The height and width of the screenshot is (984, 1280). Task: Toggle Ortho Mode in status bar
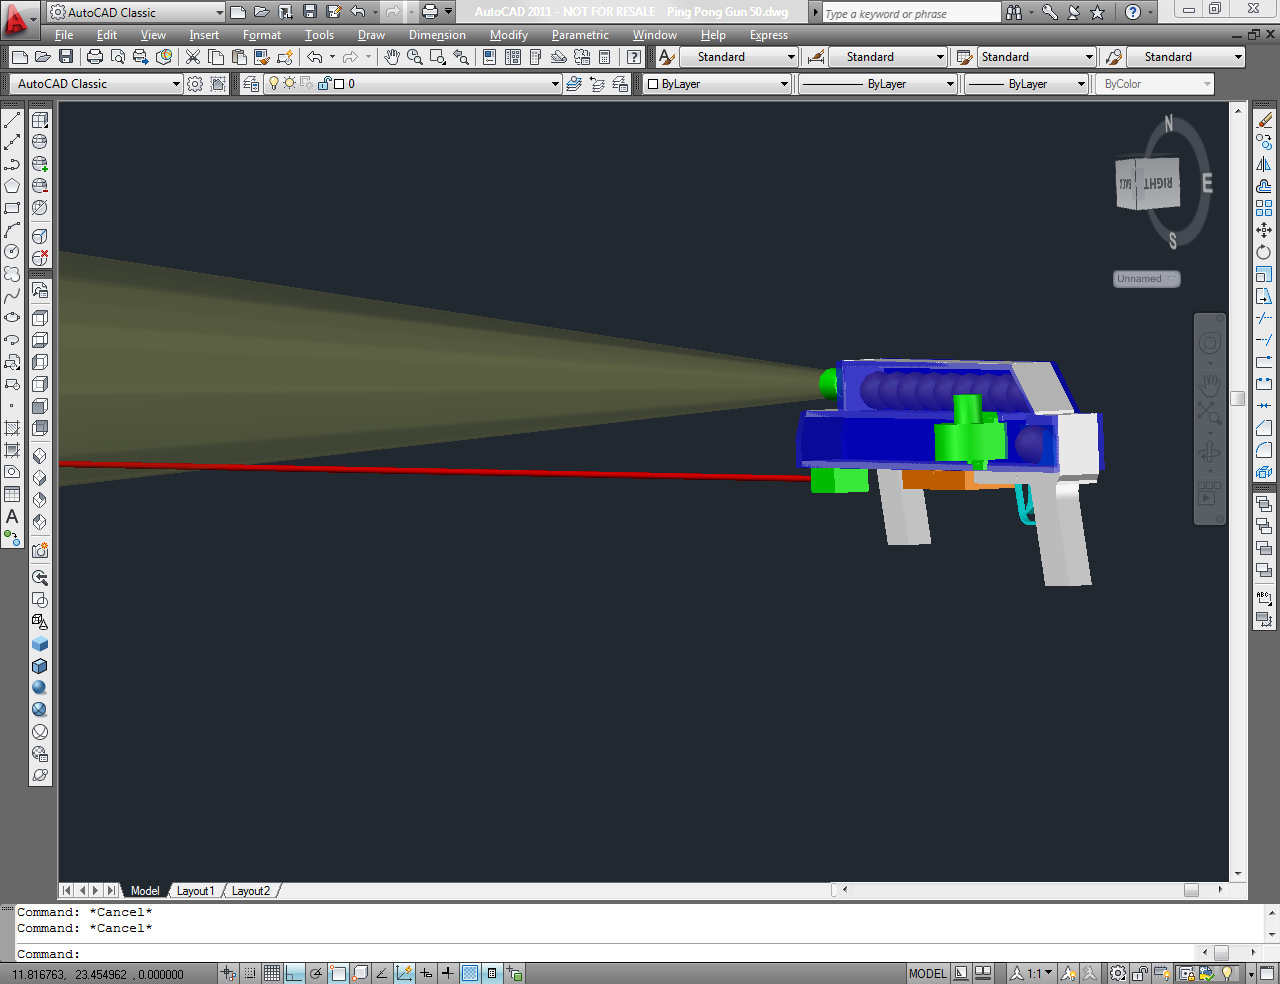pos(294,973)
